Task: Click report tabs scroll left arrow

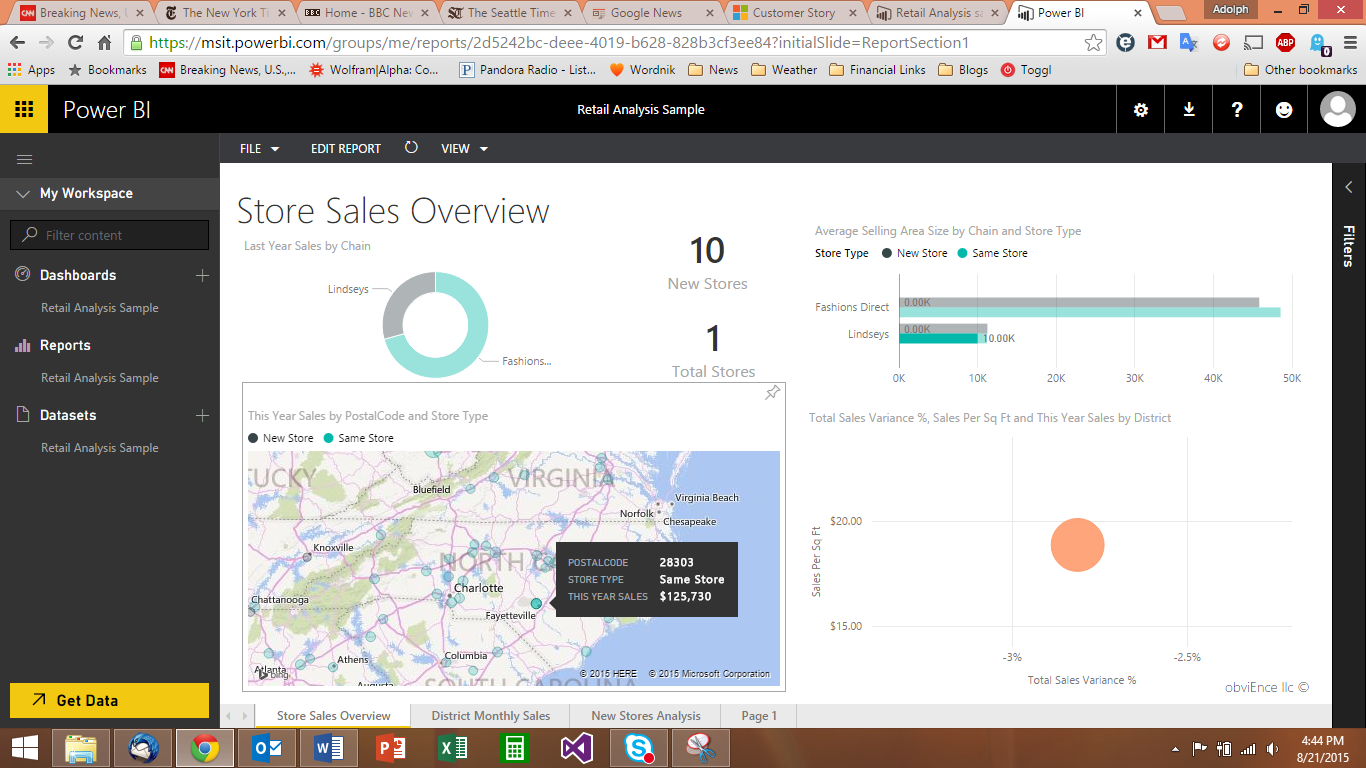Action: click(228, 716)
